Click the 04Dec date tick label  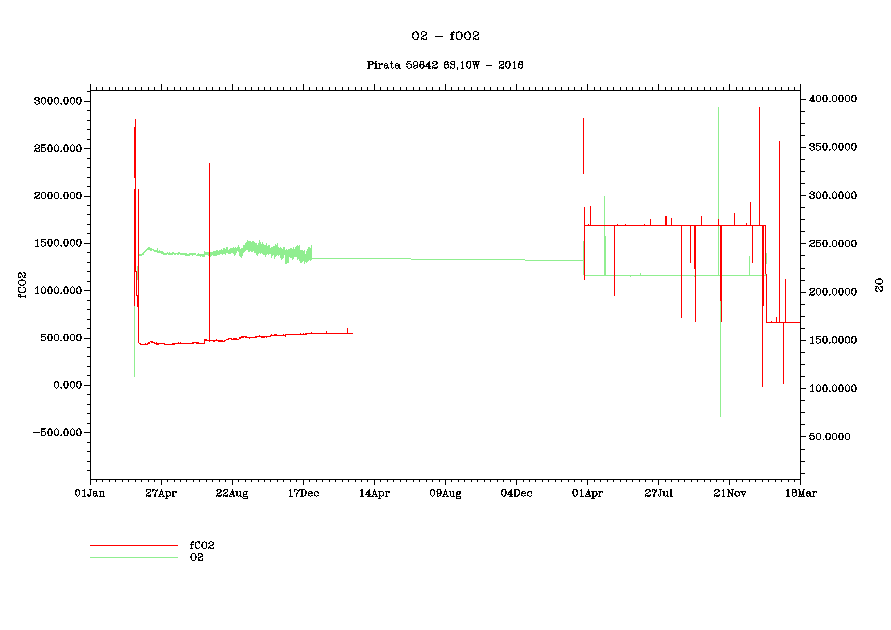pyautogui.click(x=516, y=493)
